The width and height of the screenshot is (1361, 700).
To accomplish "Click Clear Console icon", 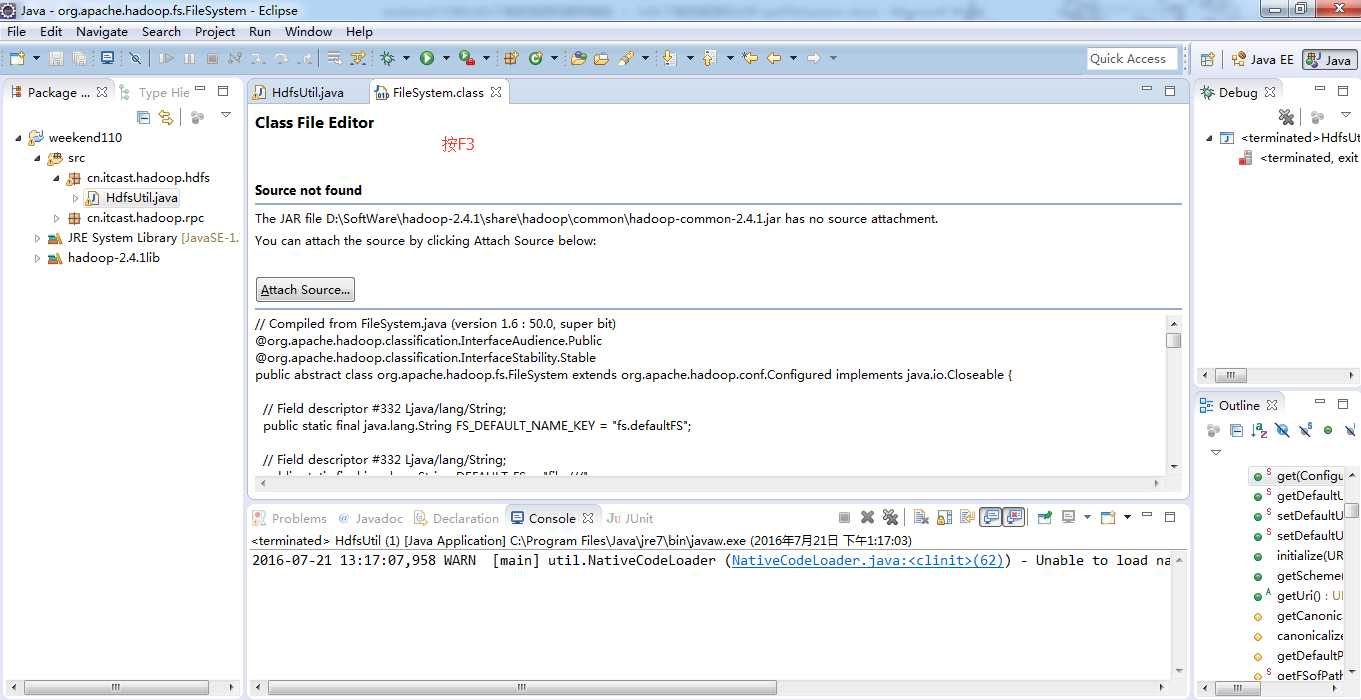I will [920, 517].
